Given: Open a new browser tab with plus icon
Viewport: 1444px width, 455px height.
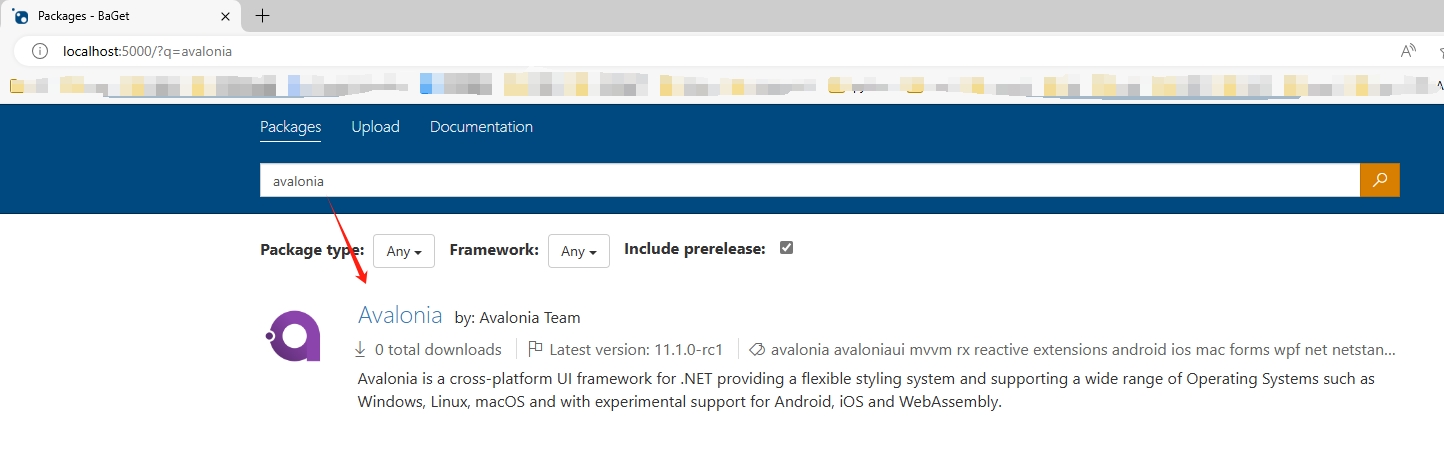Looking at the screenshot, I should (263, 16).
